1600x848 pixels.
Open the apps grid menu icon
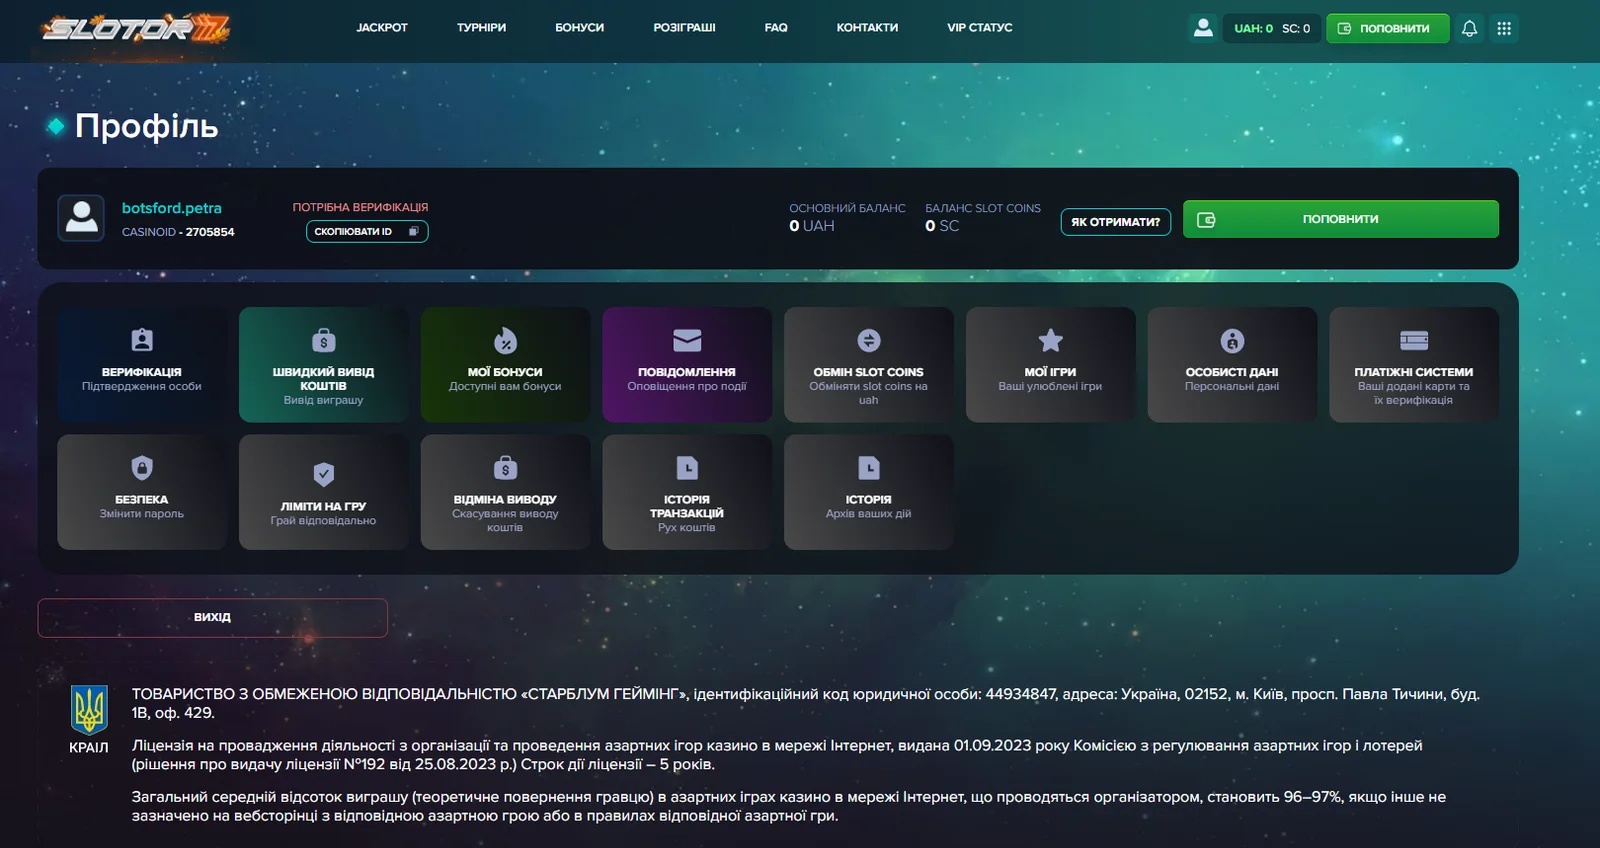[x=1504, y=28]
